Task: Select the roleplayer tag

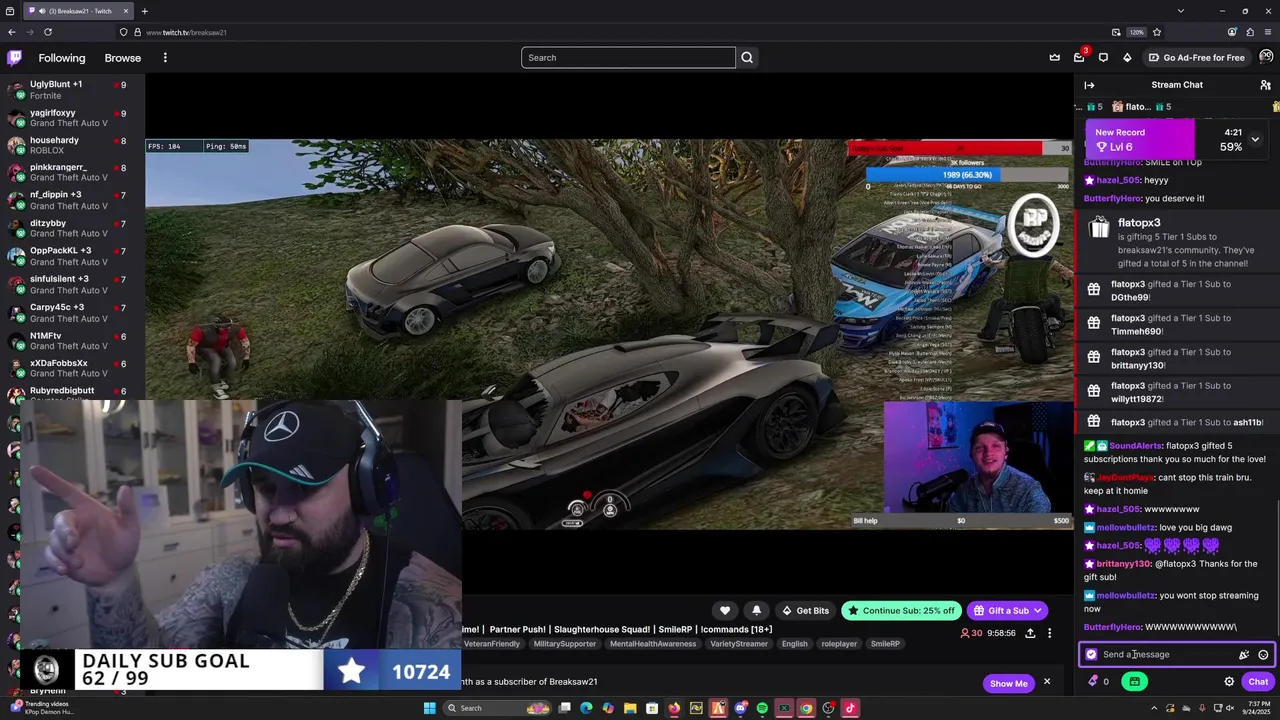Action: click(839, 644)
